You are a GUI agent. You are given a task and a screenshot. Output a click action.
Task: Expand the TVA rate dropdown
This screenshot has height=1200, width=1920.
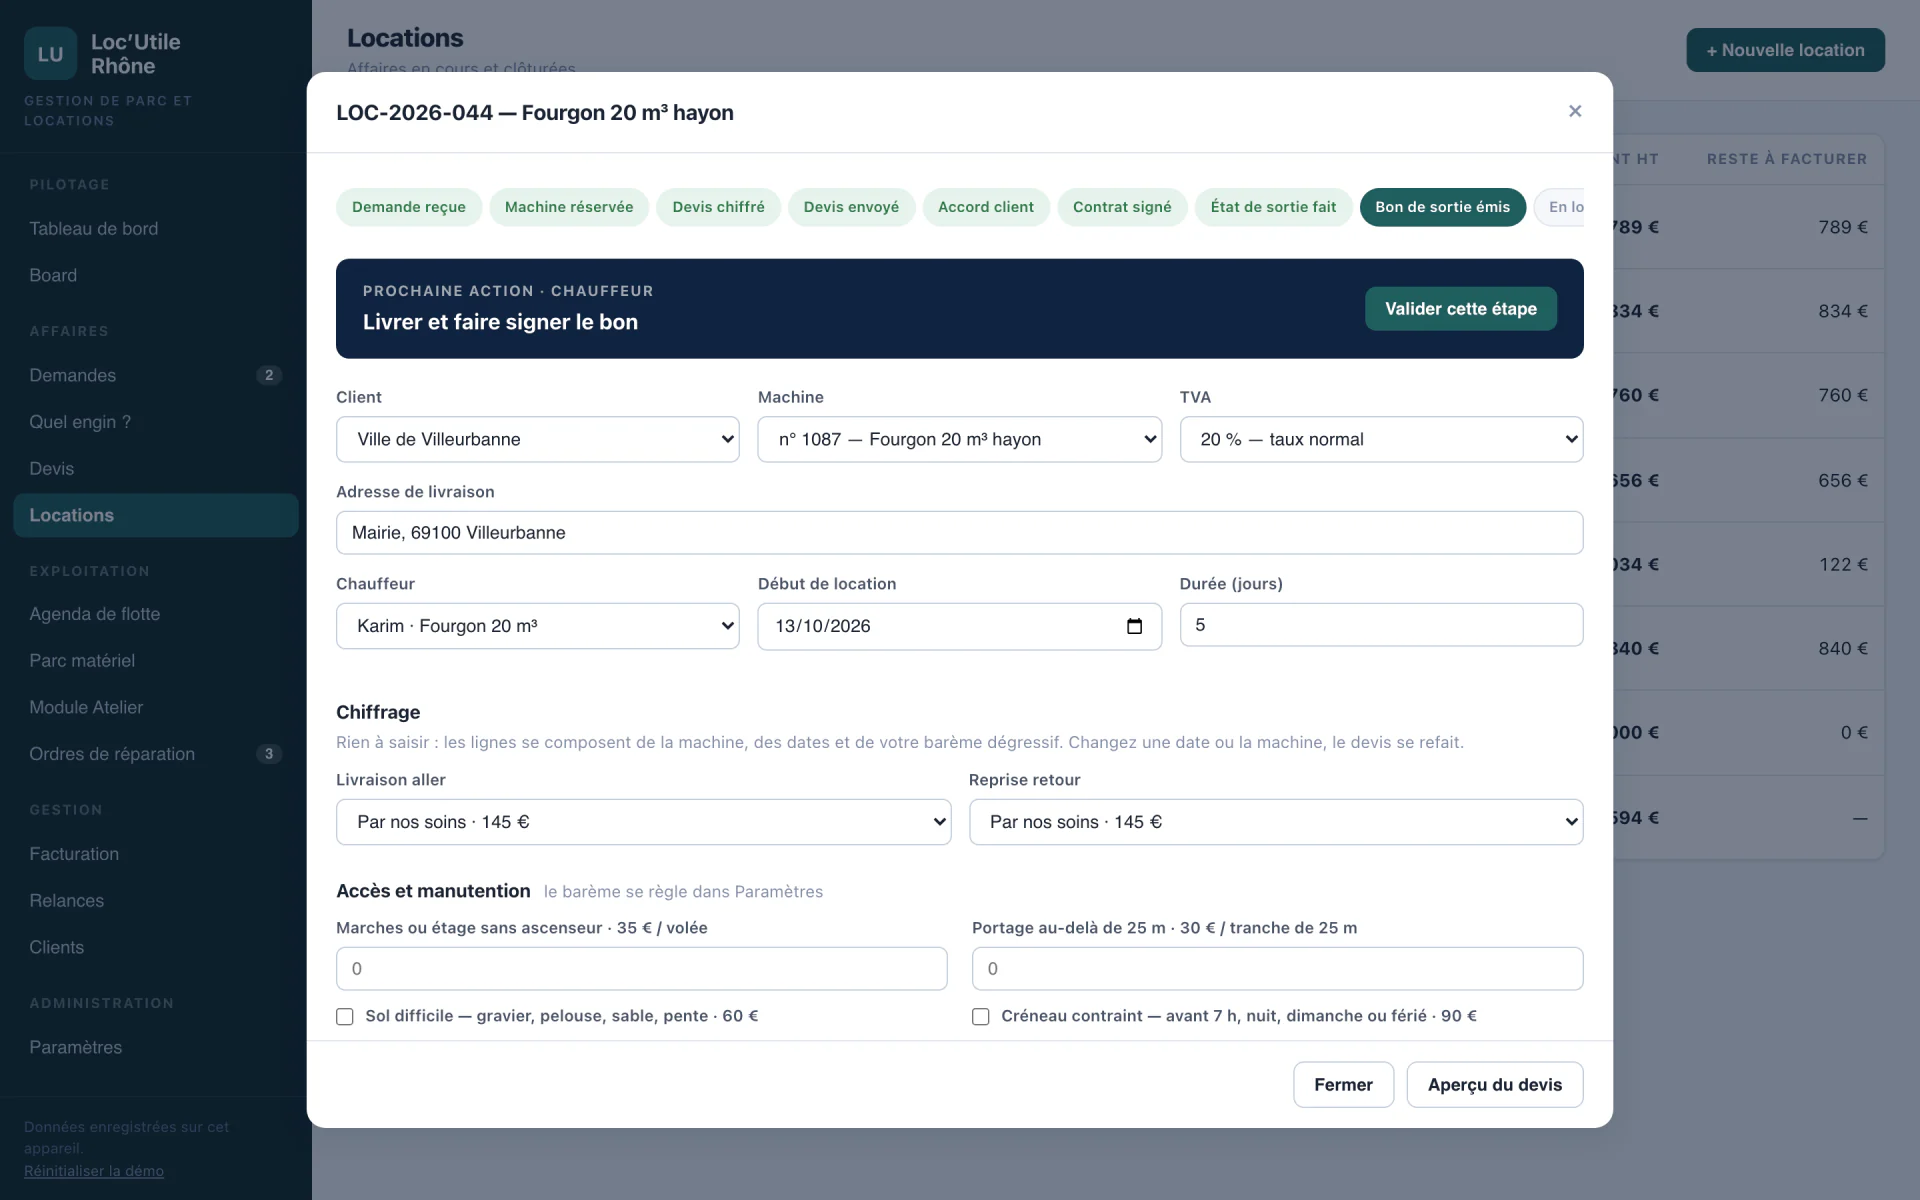[x=1381, y=439]
